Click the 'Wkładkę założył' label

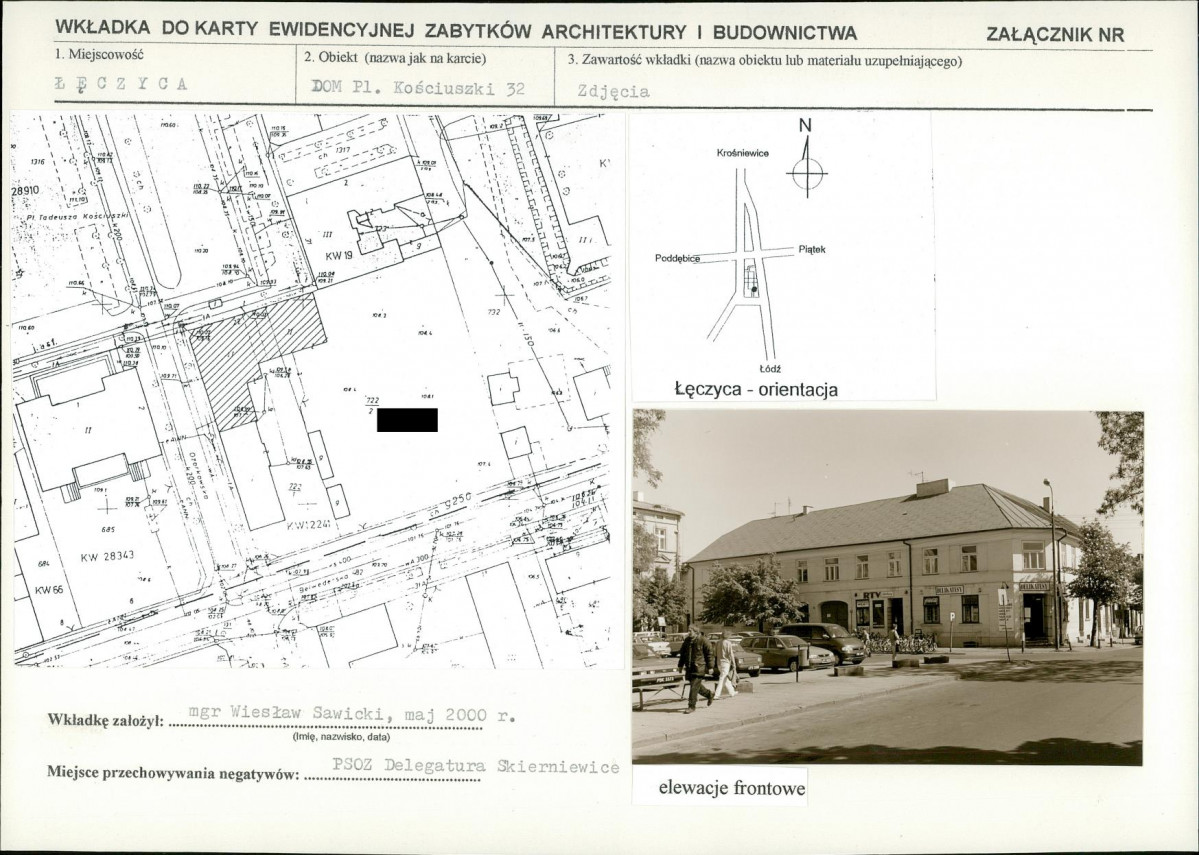click(x=104, y=720)
